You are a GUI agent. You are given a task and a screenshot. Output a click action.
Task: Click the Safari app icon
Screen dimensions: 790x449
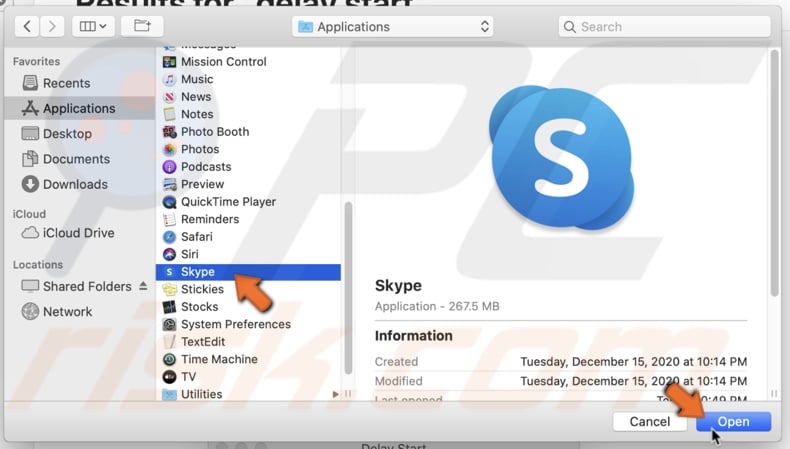pos(169,236)
